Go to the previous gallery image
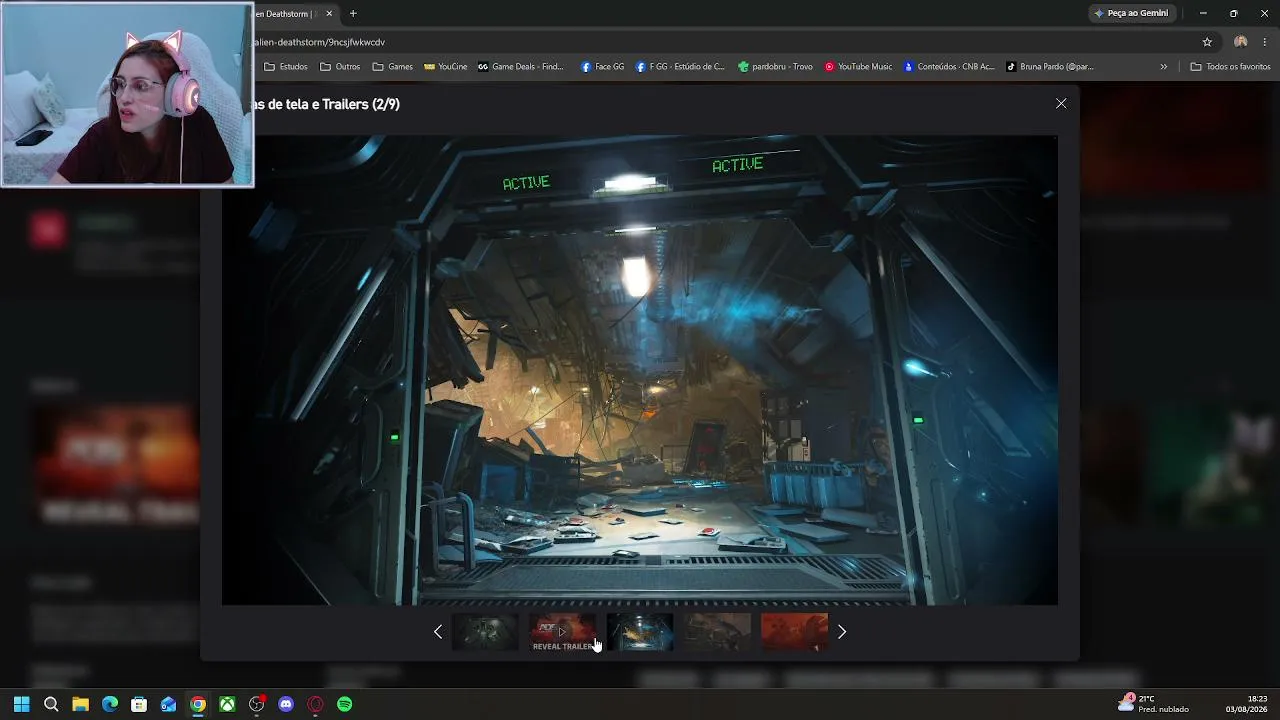The height and width of the screenshot is (720, 1280). pyautogui.click(x=438, y=631)
